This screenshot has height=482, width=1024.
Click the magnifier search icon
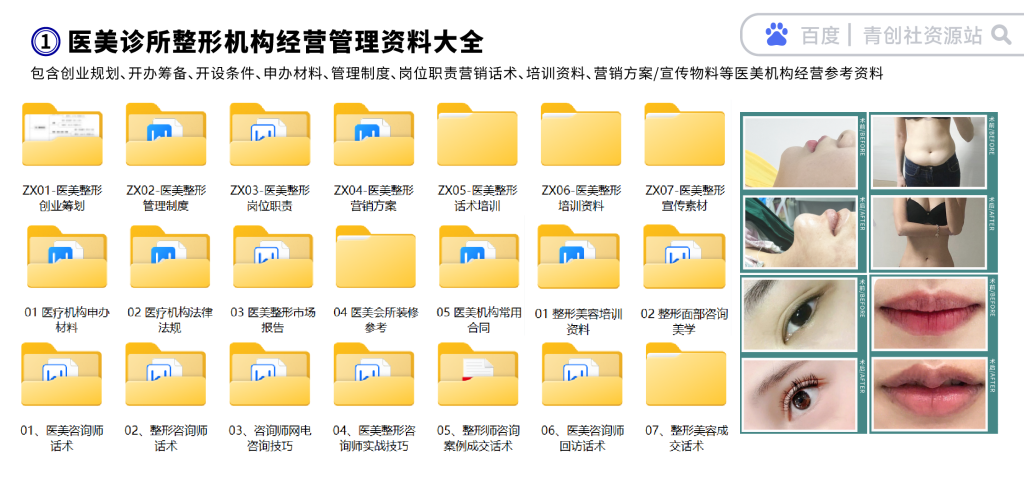pyautogui.click(x=1000, y=35)
